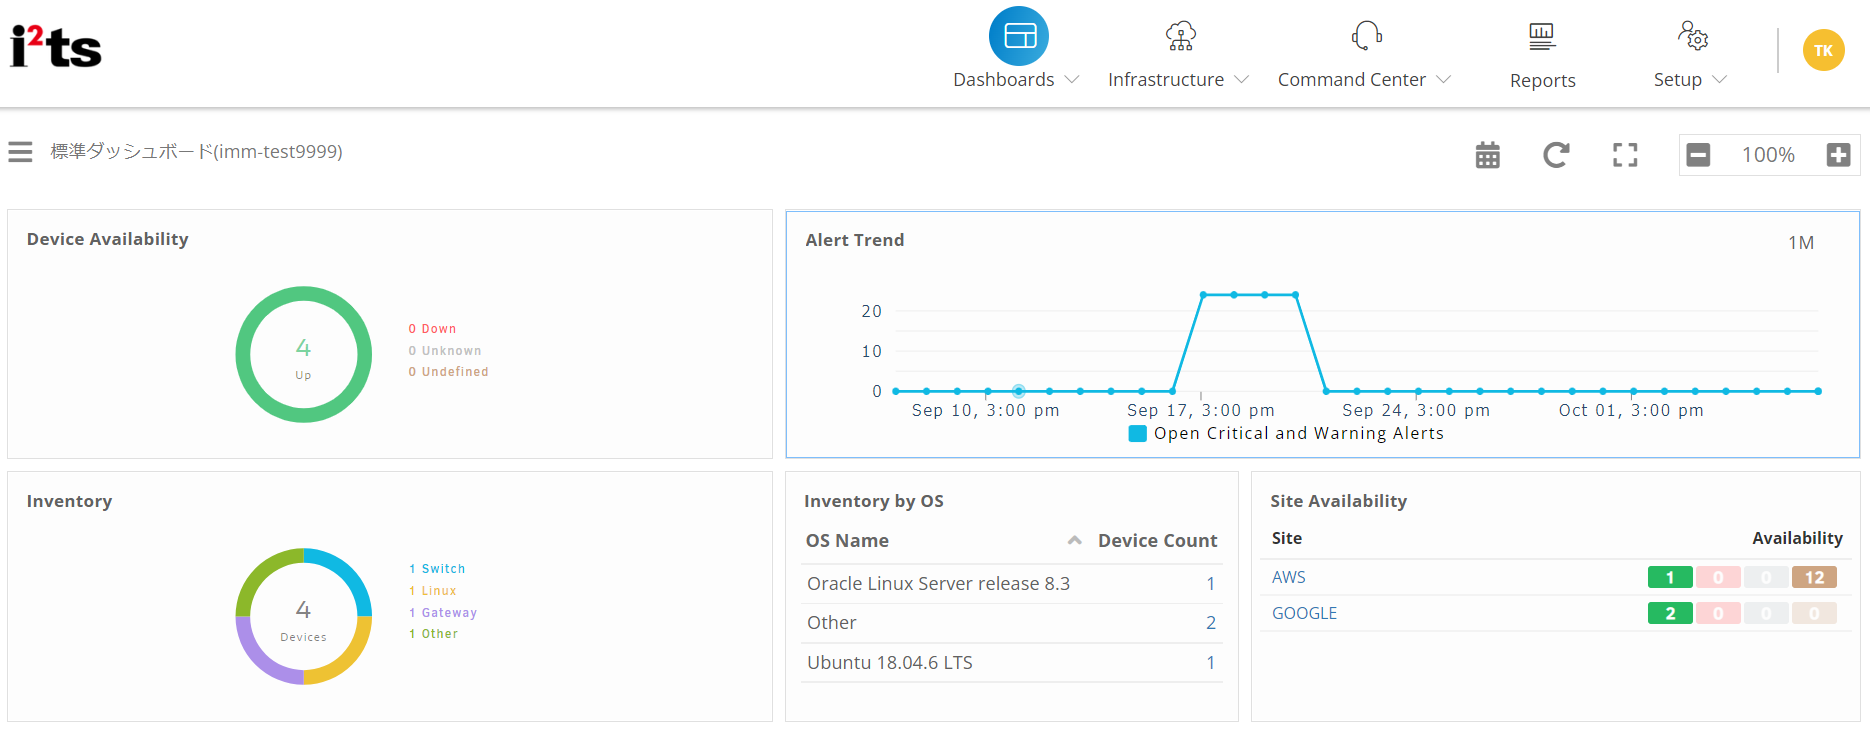This screenshot has height=736, width=1870.
Task: Click the AWS site link
Action: tap(1288, 578)
